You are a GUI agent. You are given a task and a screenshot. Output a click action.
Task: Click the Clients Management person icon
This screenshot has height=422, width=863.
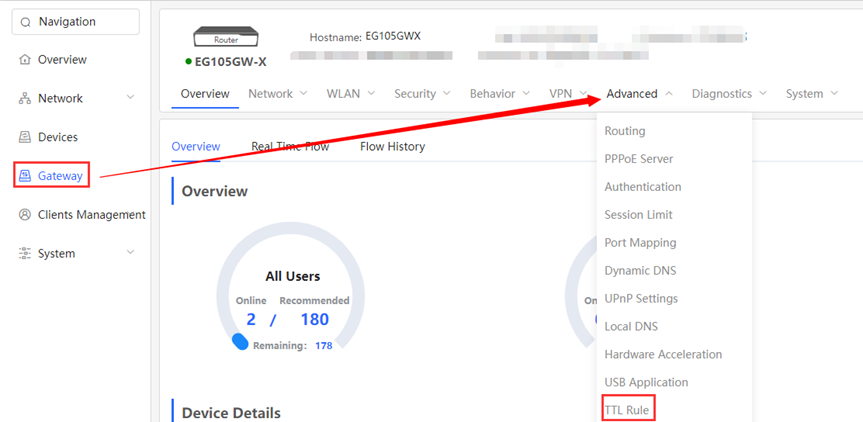point(25,215)
